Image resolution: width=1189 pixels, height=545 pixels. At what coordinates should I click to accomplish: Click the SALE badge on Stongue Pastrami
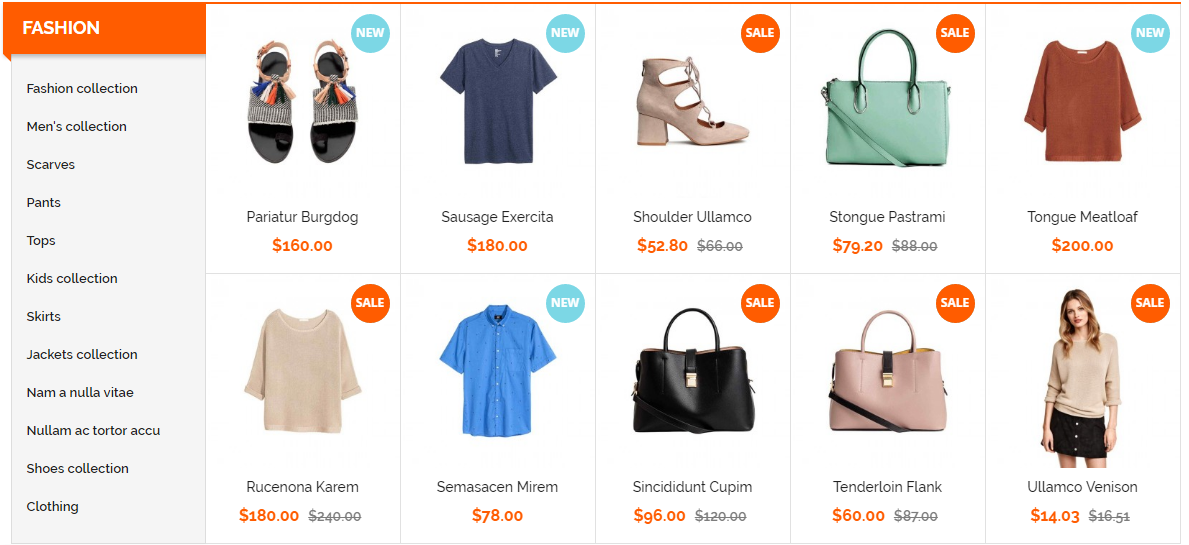pyautogui.click(x=955, y=33)
